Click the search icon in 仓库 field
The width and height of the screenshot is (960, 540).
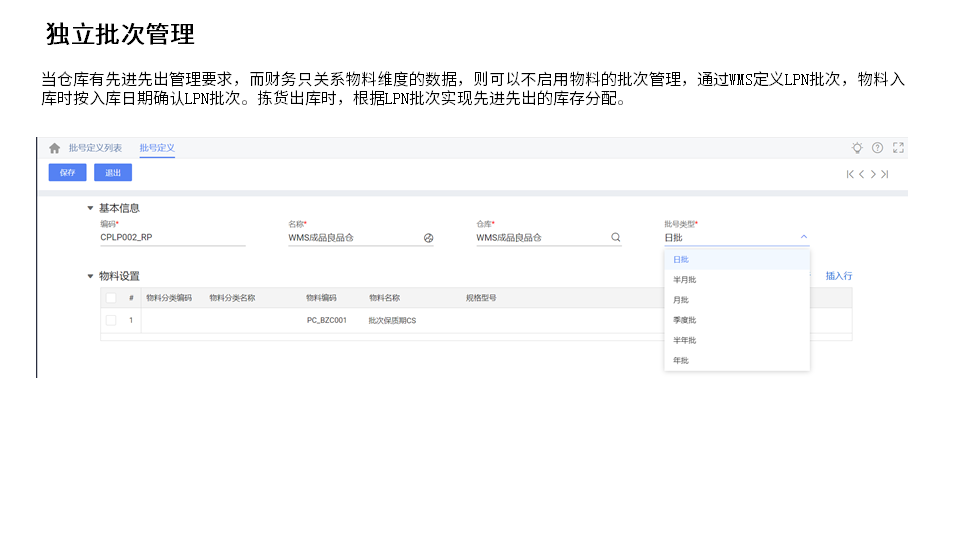(615, 238)
